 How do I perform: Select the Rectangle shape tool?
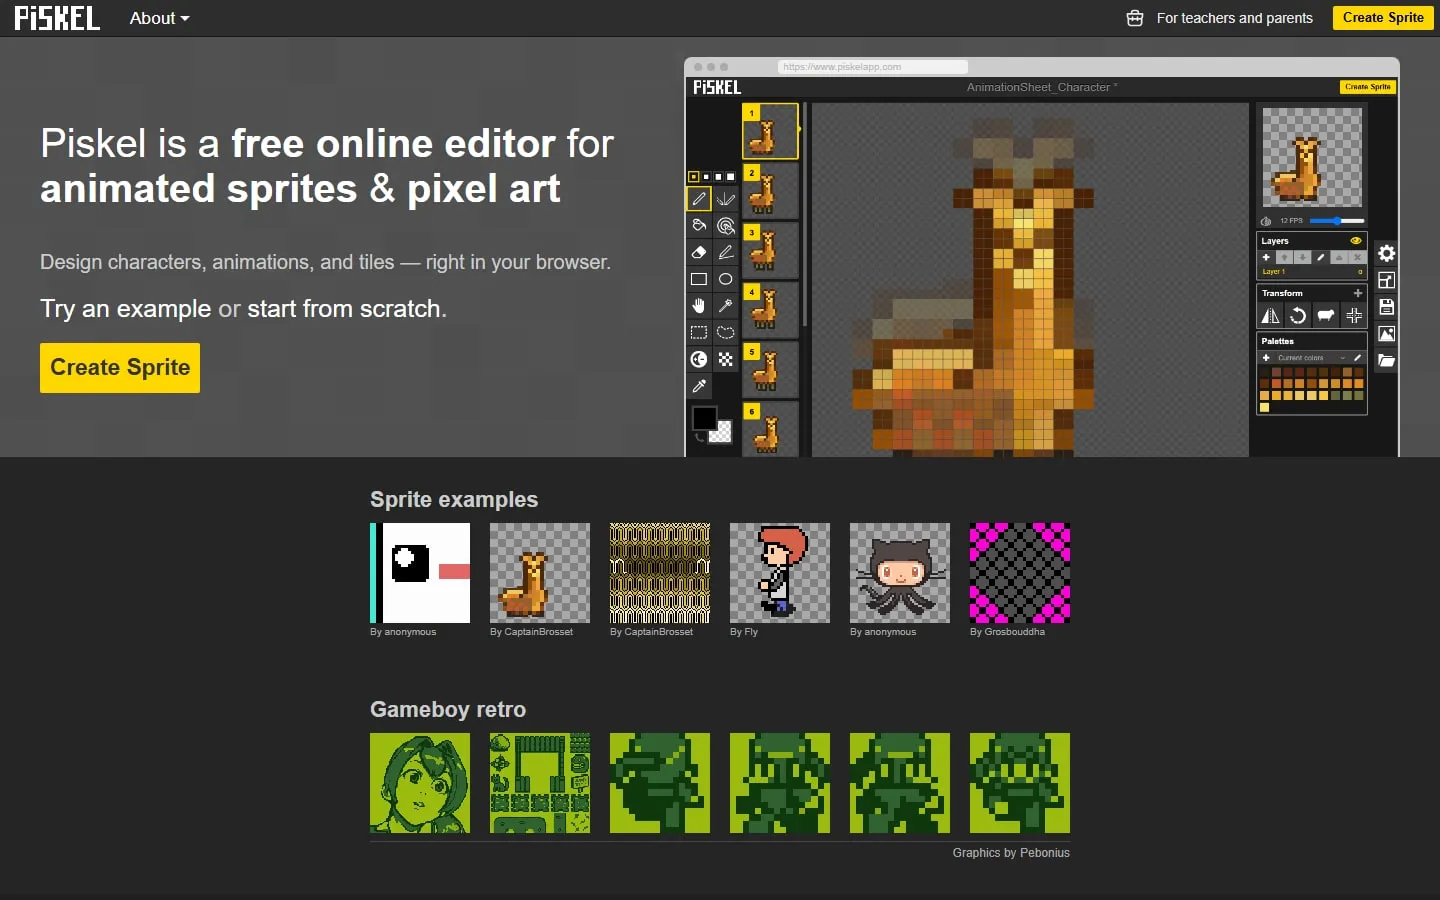pyautogui.click(x=699, y=279)
